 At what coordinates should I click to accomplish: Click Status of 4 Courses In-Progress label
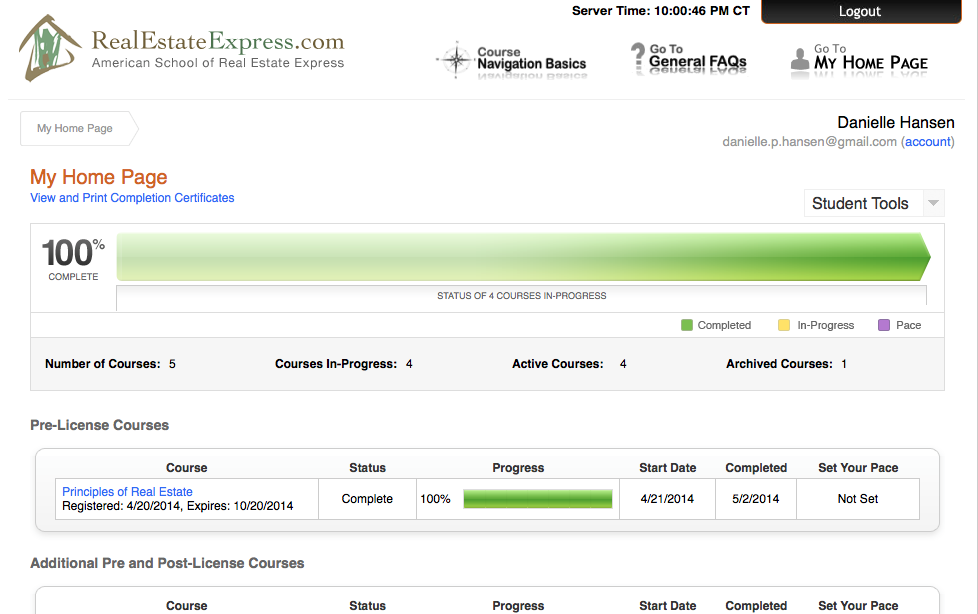521,296
